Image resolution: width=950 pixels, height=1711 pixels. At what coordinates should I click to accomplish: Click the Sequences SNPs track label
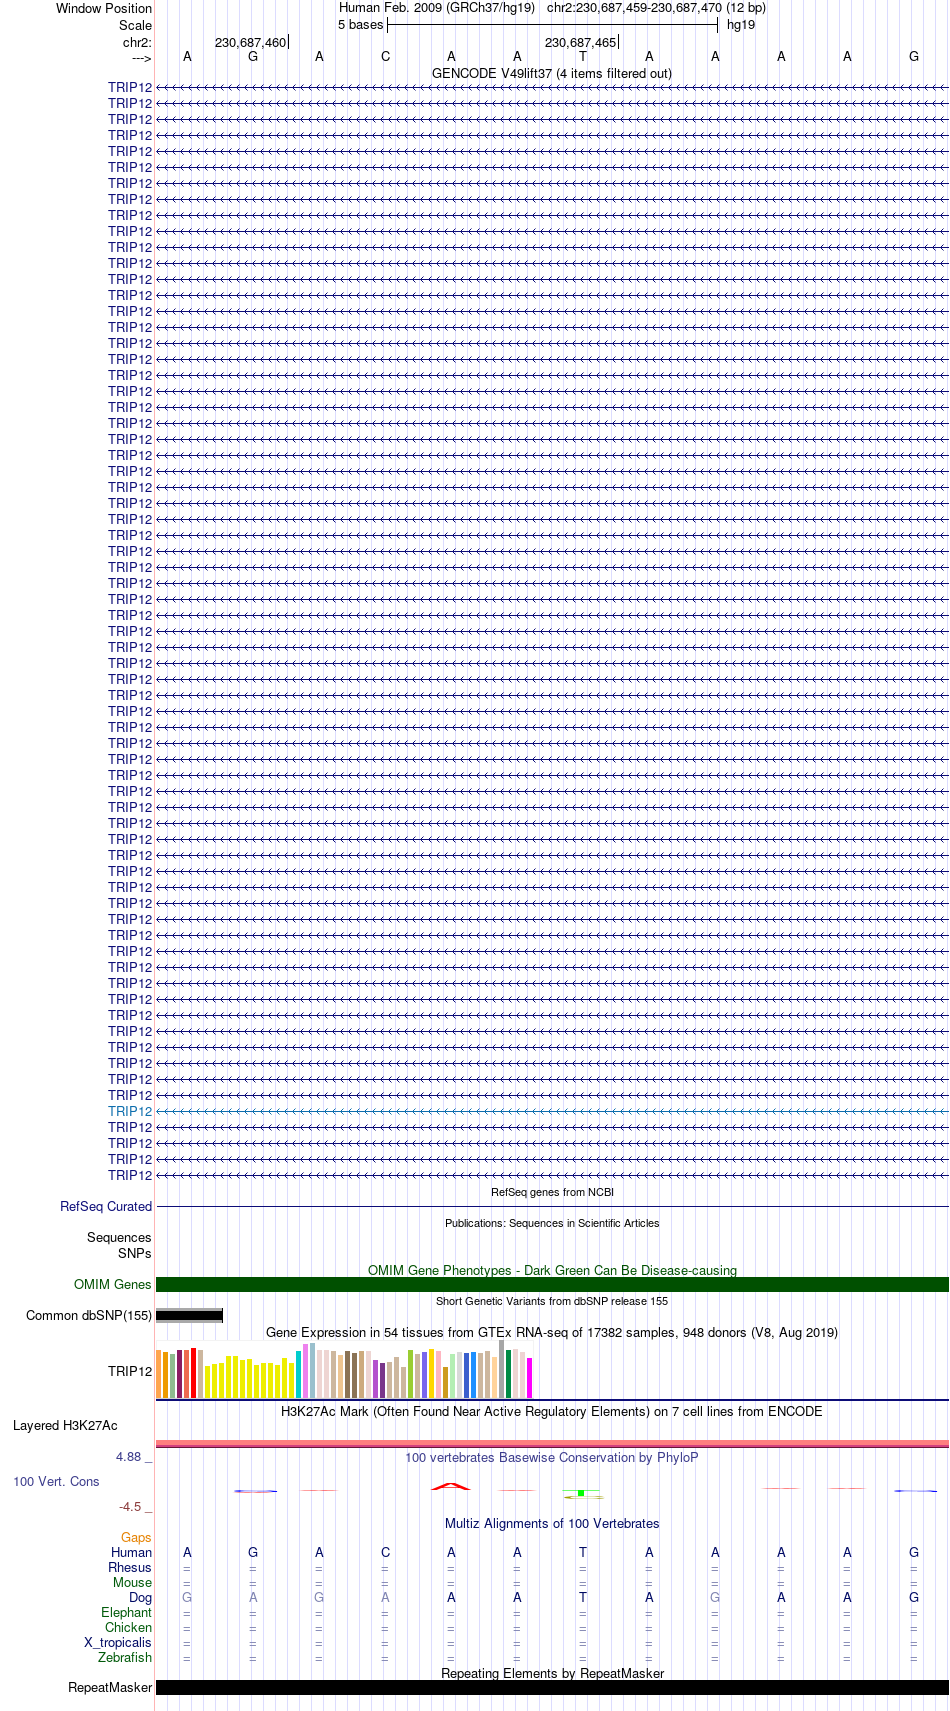pos(119,1245)
